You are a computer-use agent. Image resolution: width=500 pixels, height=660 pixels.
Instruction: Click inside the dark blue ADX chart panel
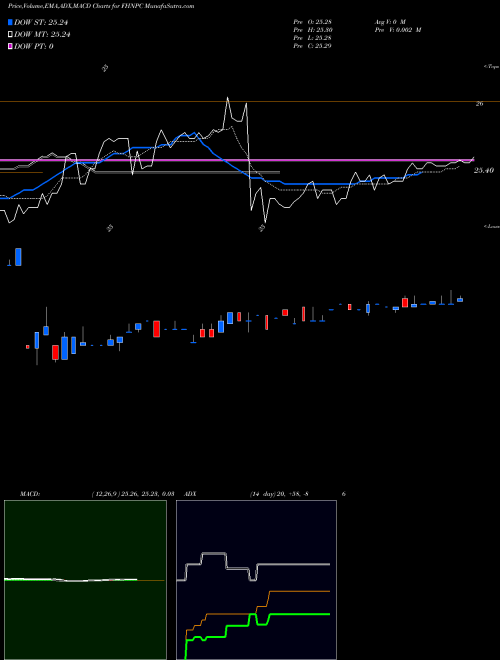pyautogui.click(x=256, y=580)
